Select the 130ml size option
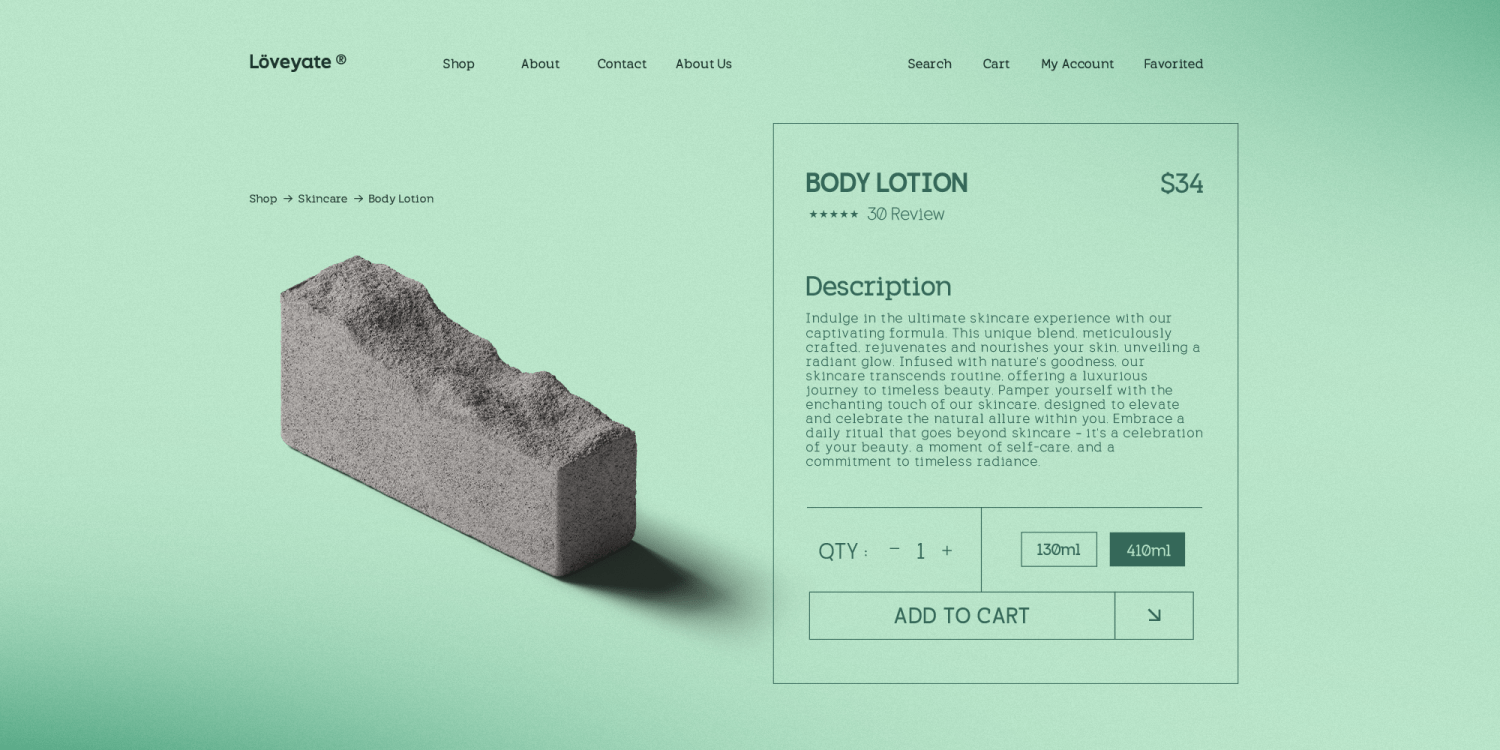The width and height of the screenshot is (1500, 750). coord(1058,549)
